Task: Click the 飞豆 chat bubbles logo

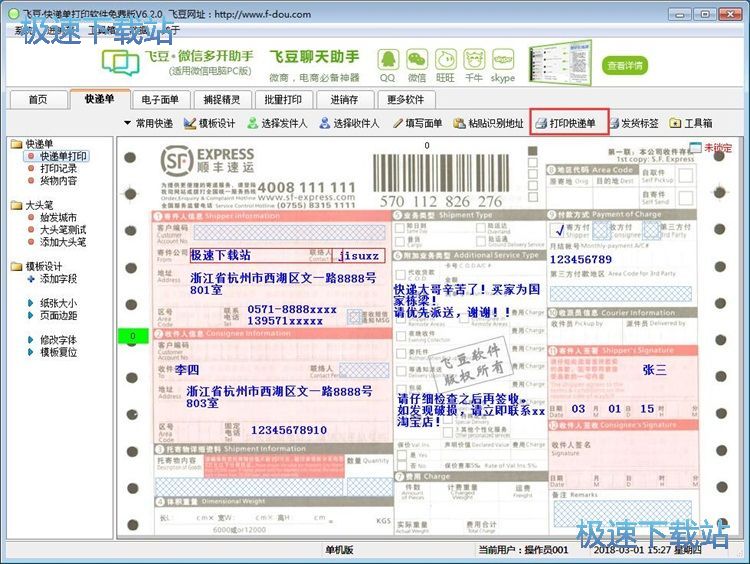Action: click(x=121, y=63)
